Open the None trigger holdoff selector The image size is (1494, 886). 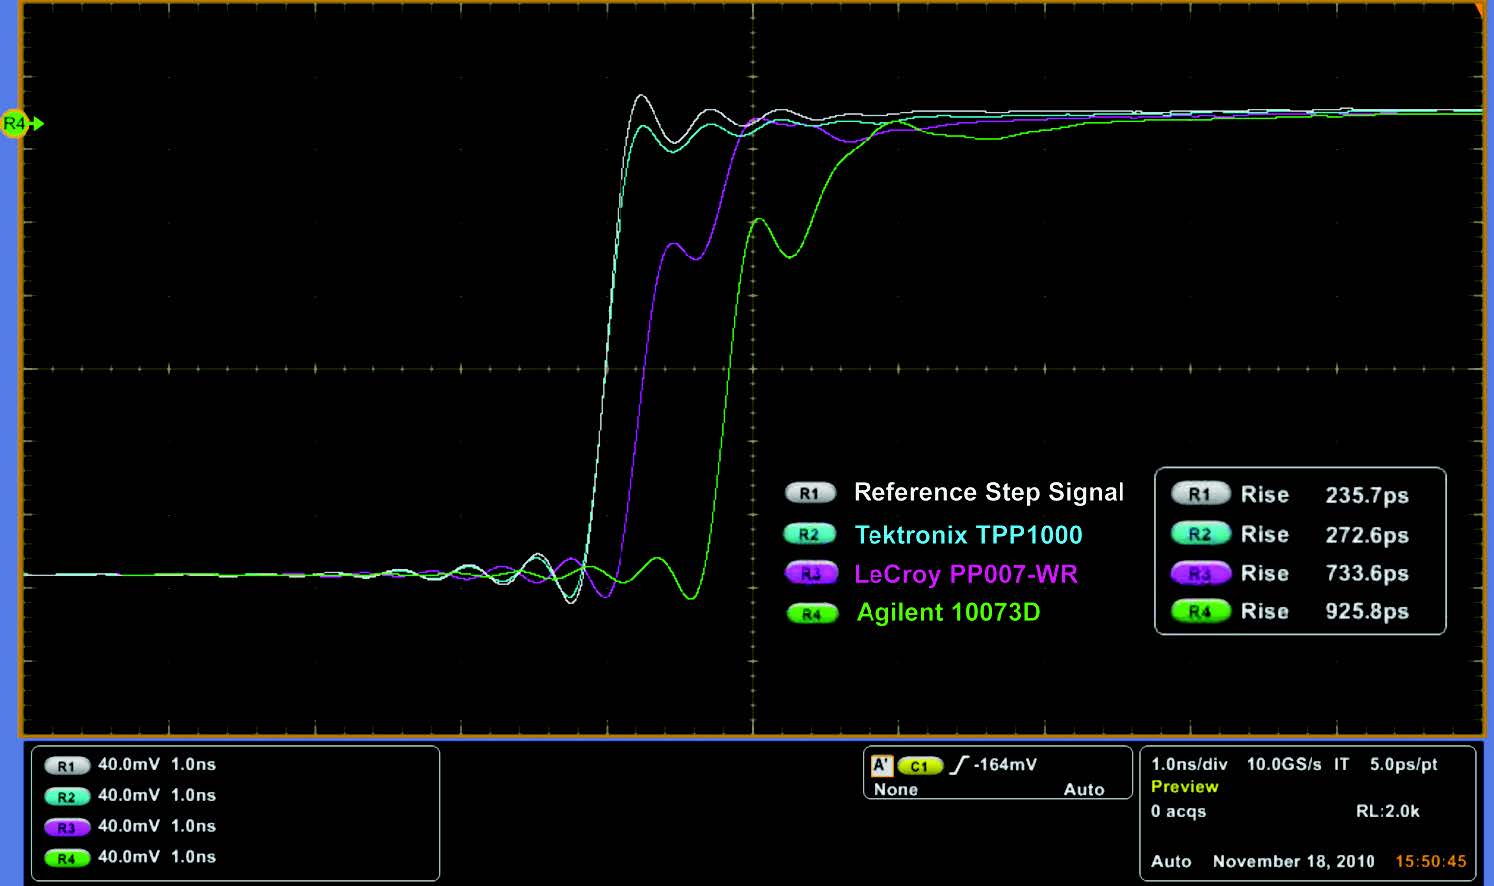(895, 789)
